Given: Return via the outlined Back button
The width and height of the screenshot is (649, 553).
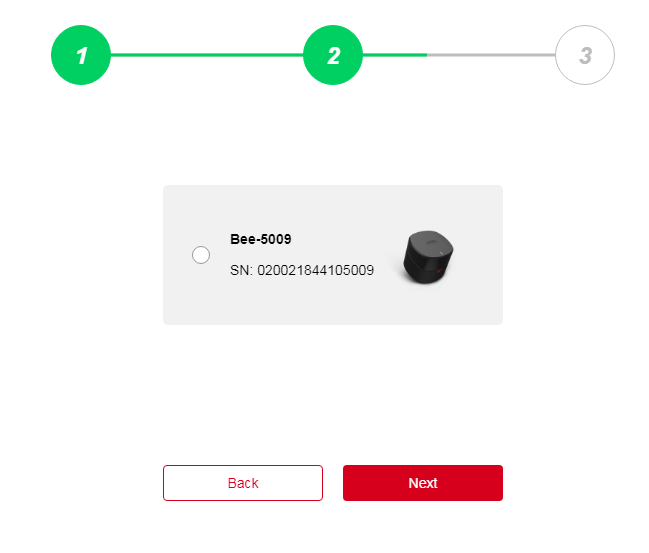Looking at the screenshot, I should (x=243, y=483).
